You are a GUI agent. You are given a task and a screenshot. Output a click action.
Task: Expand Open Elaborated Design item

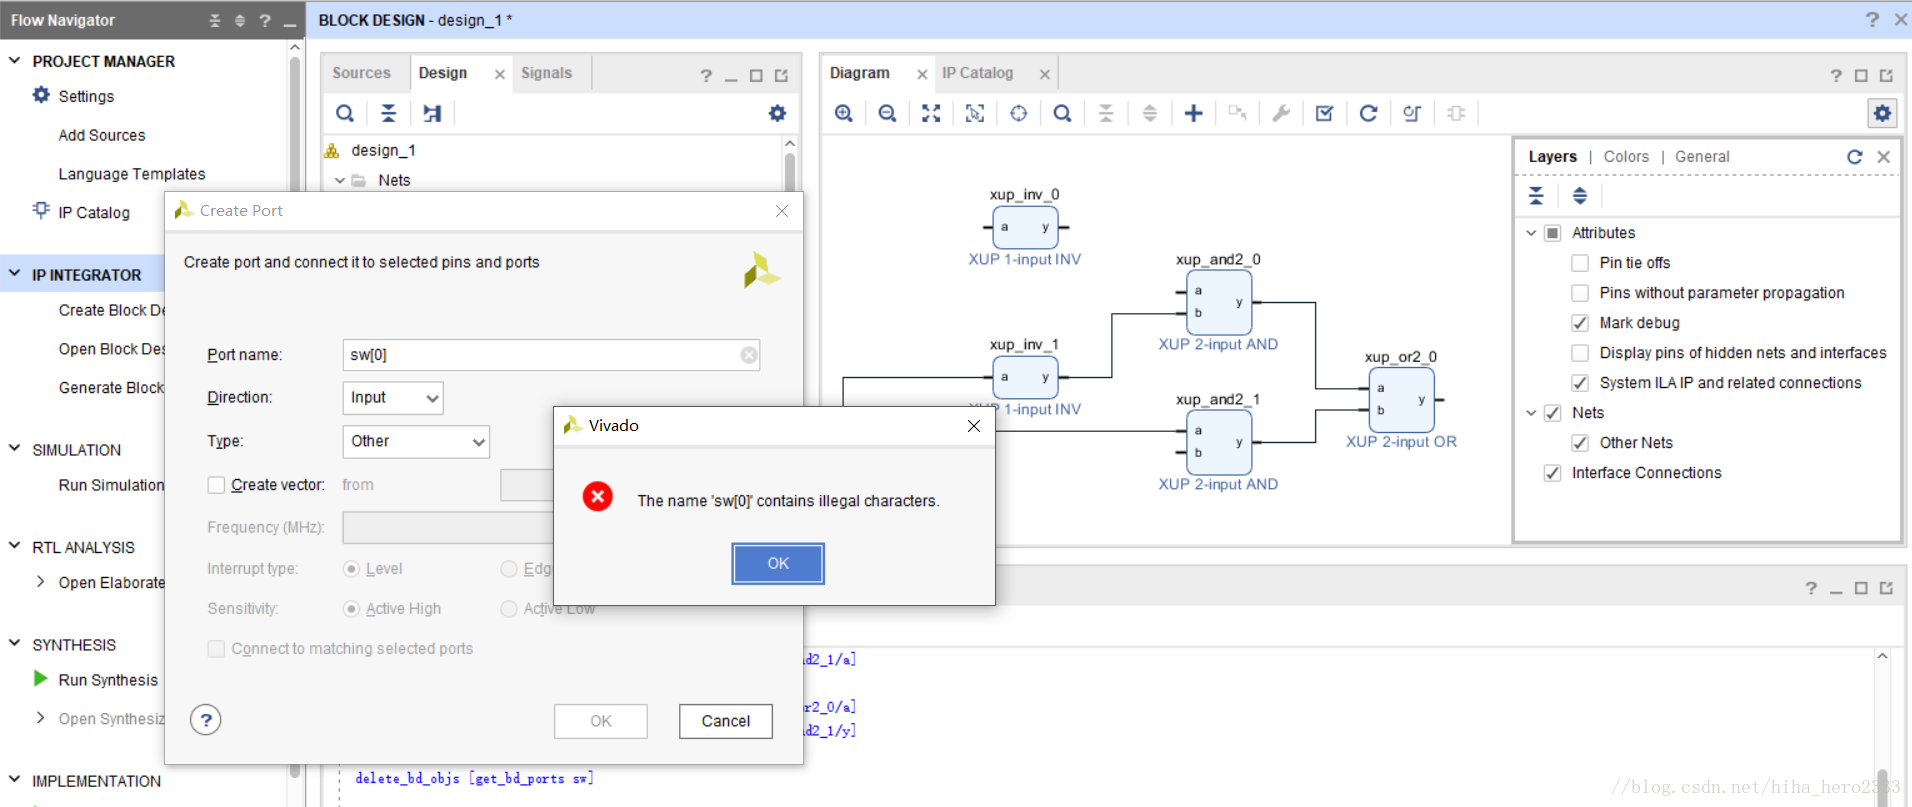pyautogui.click(x=40, y=582)
